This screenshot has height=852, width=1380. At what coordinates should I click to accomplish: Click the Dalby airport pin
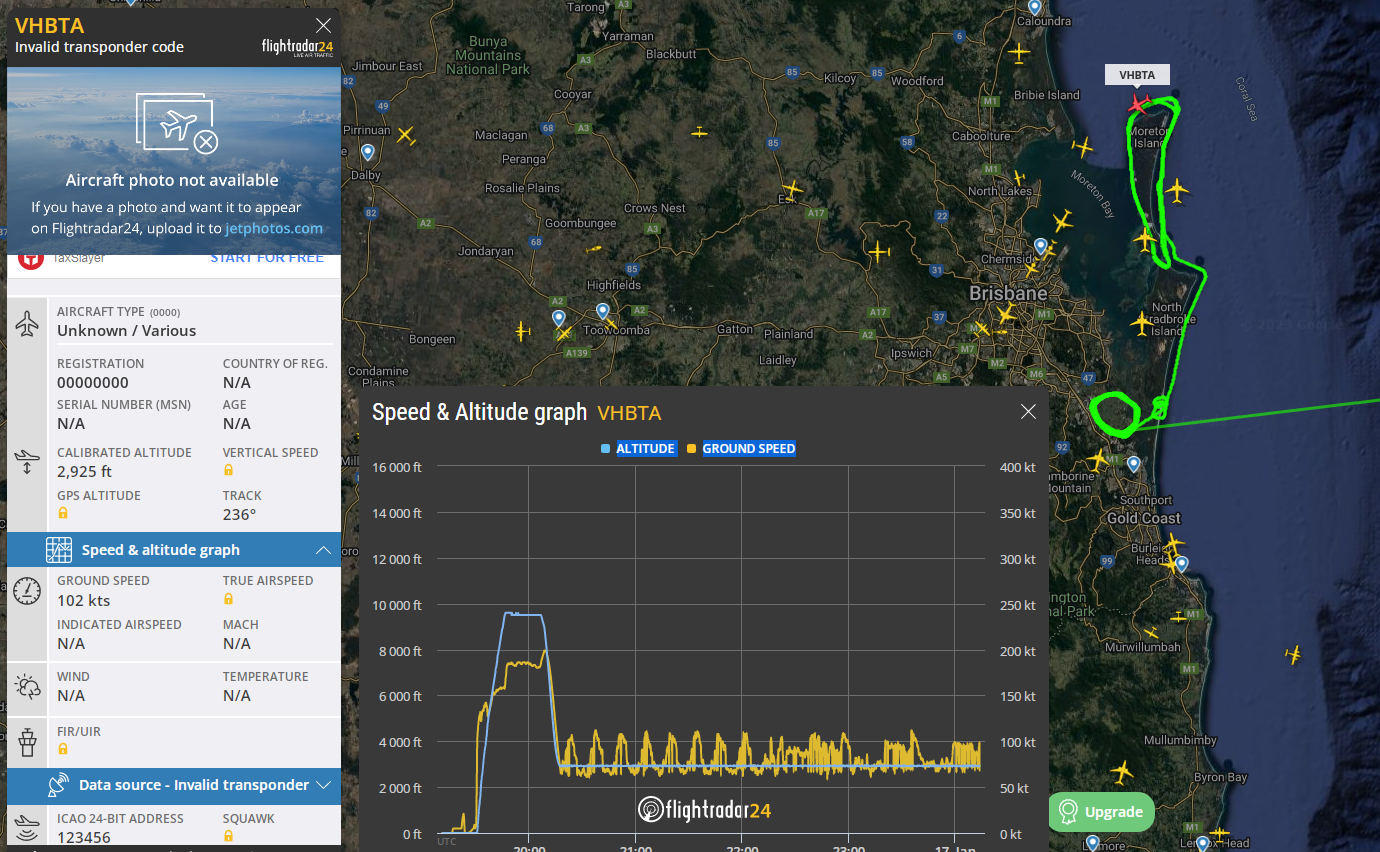368,152
